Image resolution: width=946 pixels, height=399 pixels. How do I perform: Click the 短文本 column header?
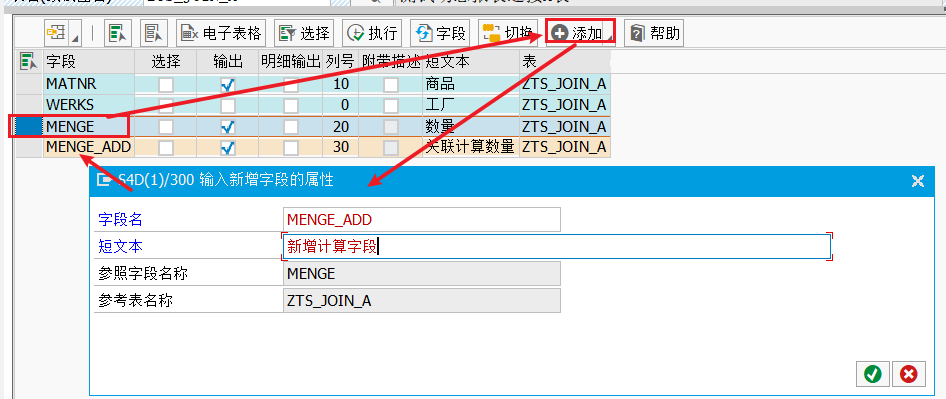[471, 62]
